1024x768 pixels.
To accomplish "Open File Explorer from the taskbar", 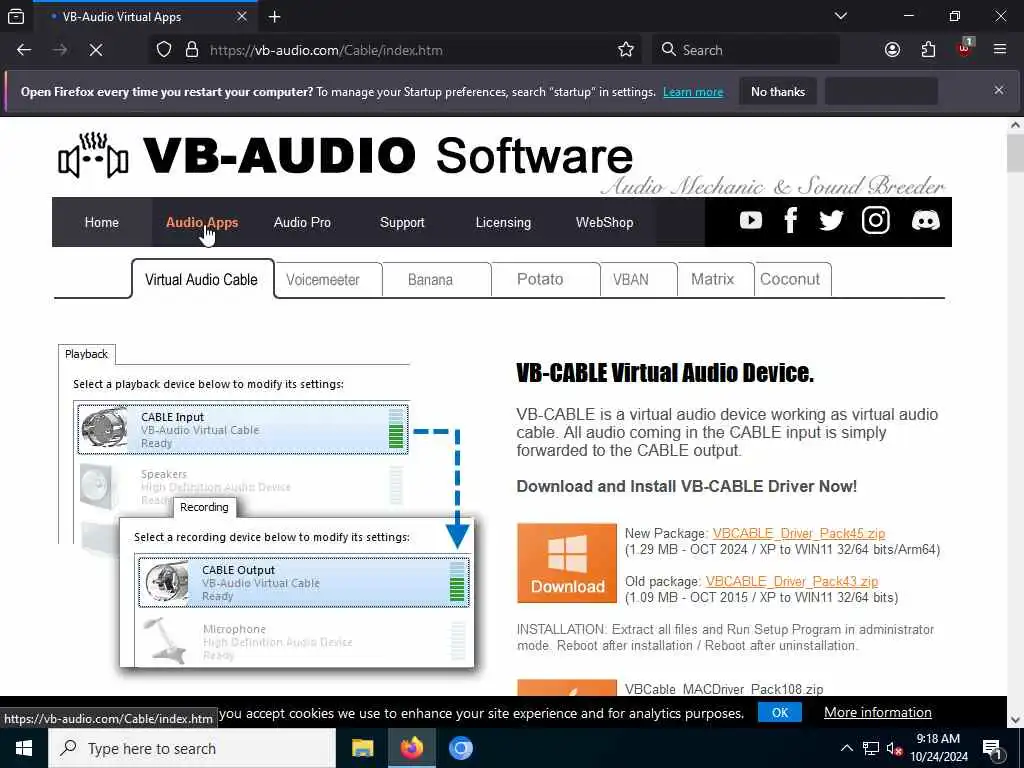I will tap(362, 748).
